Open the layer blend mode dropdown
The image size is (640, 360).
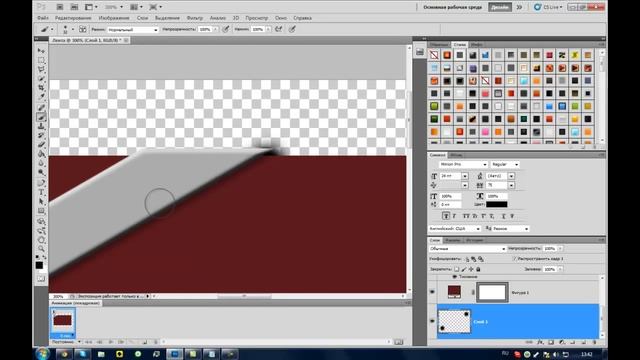(x=467, y=249)
